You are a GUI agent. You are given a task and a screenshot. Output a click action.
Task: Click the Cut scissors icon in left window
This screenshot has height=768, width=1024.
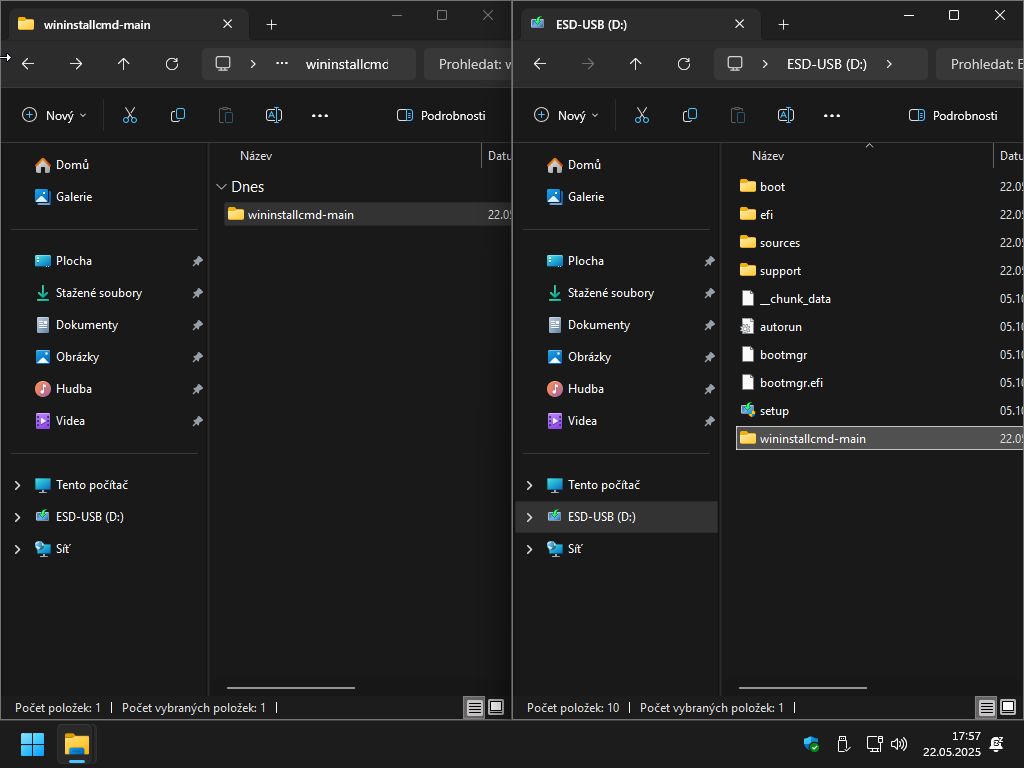(130, 116)
